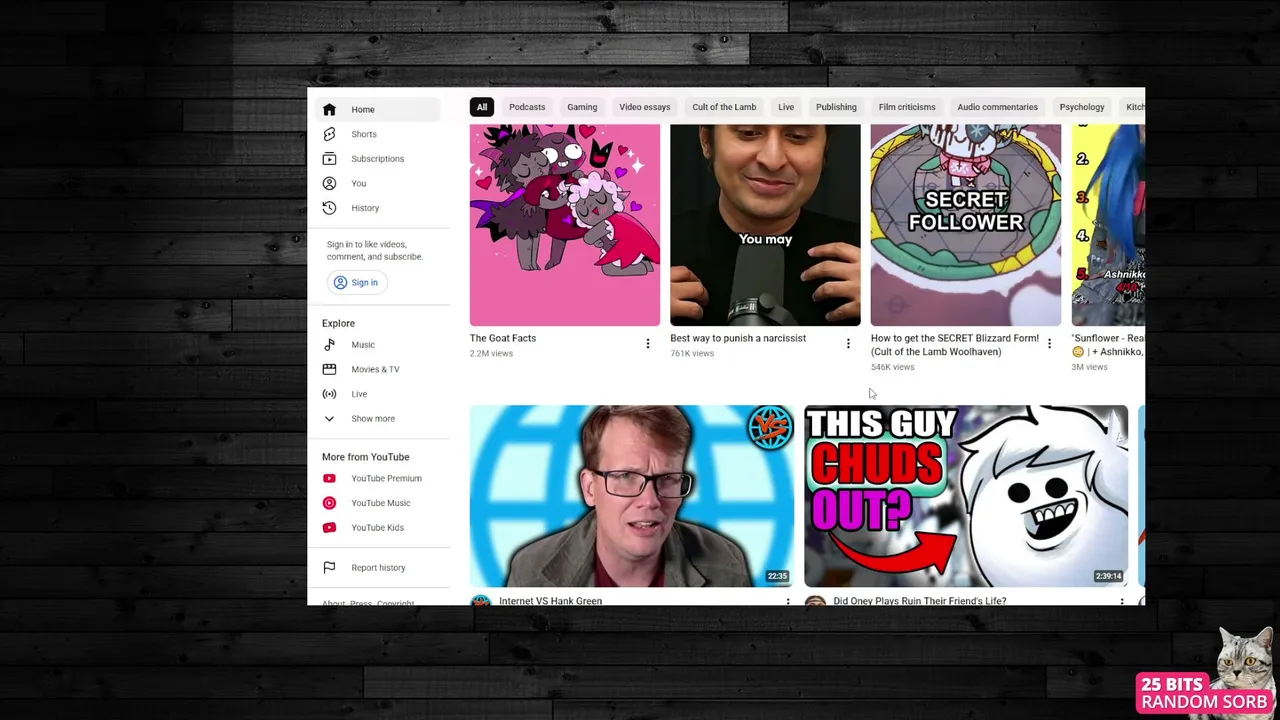Select the Subscriptions icon in the sidebar
The width and height of the screenshot is (1280, 720).
tap(329, 158)
